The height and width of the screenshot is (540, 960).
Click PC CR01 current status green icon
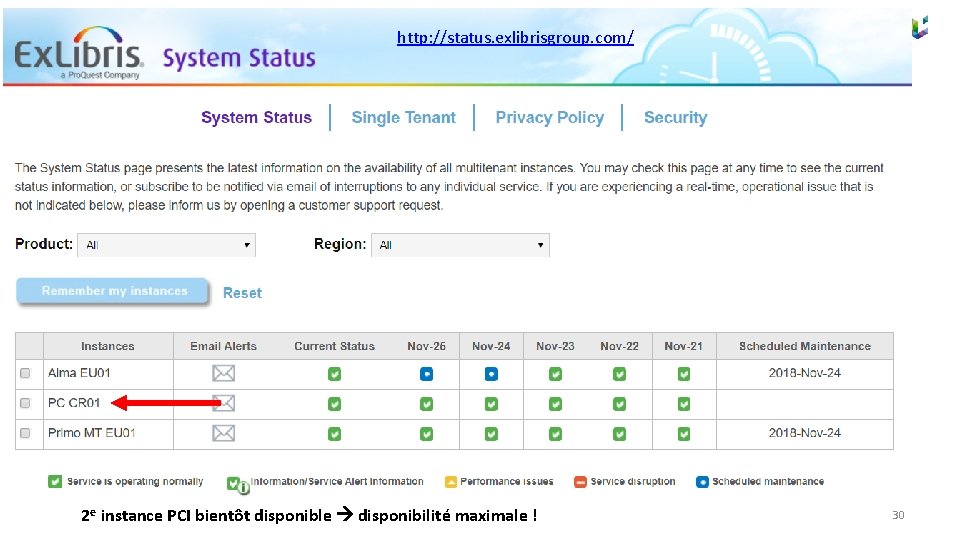pyautogui.click(x=334, y=404)
